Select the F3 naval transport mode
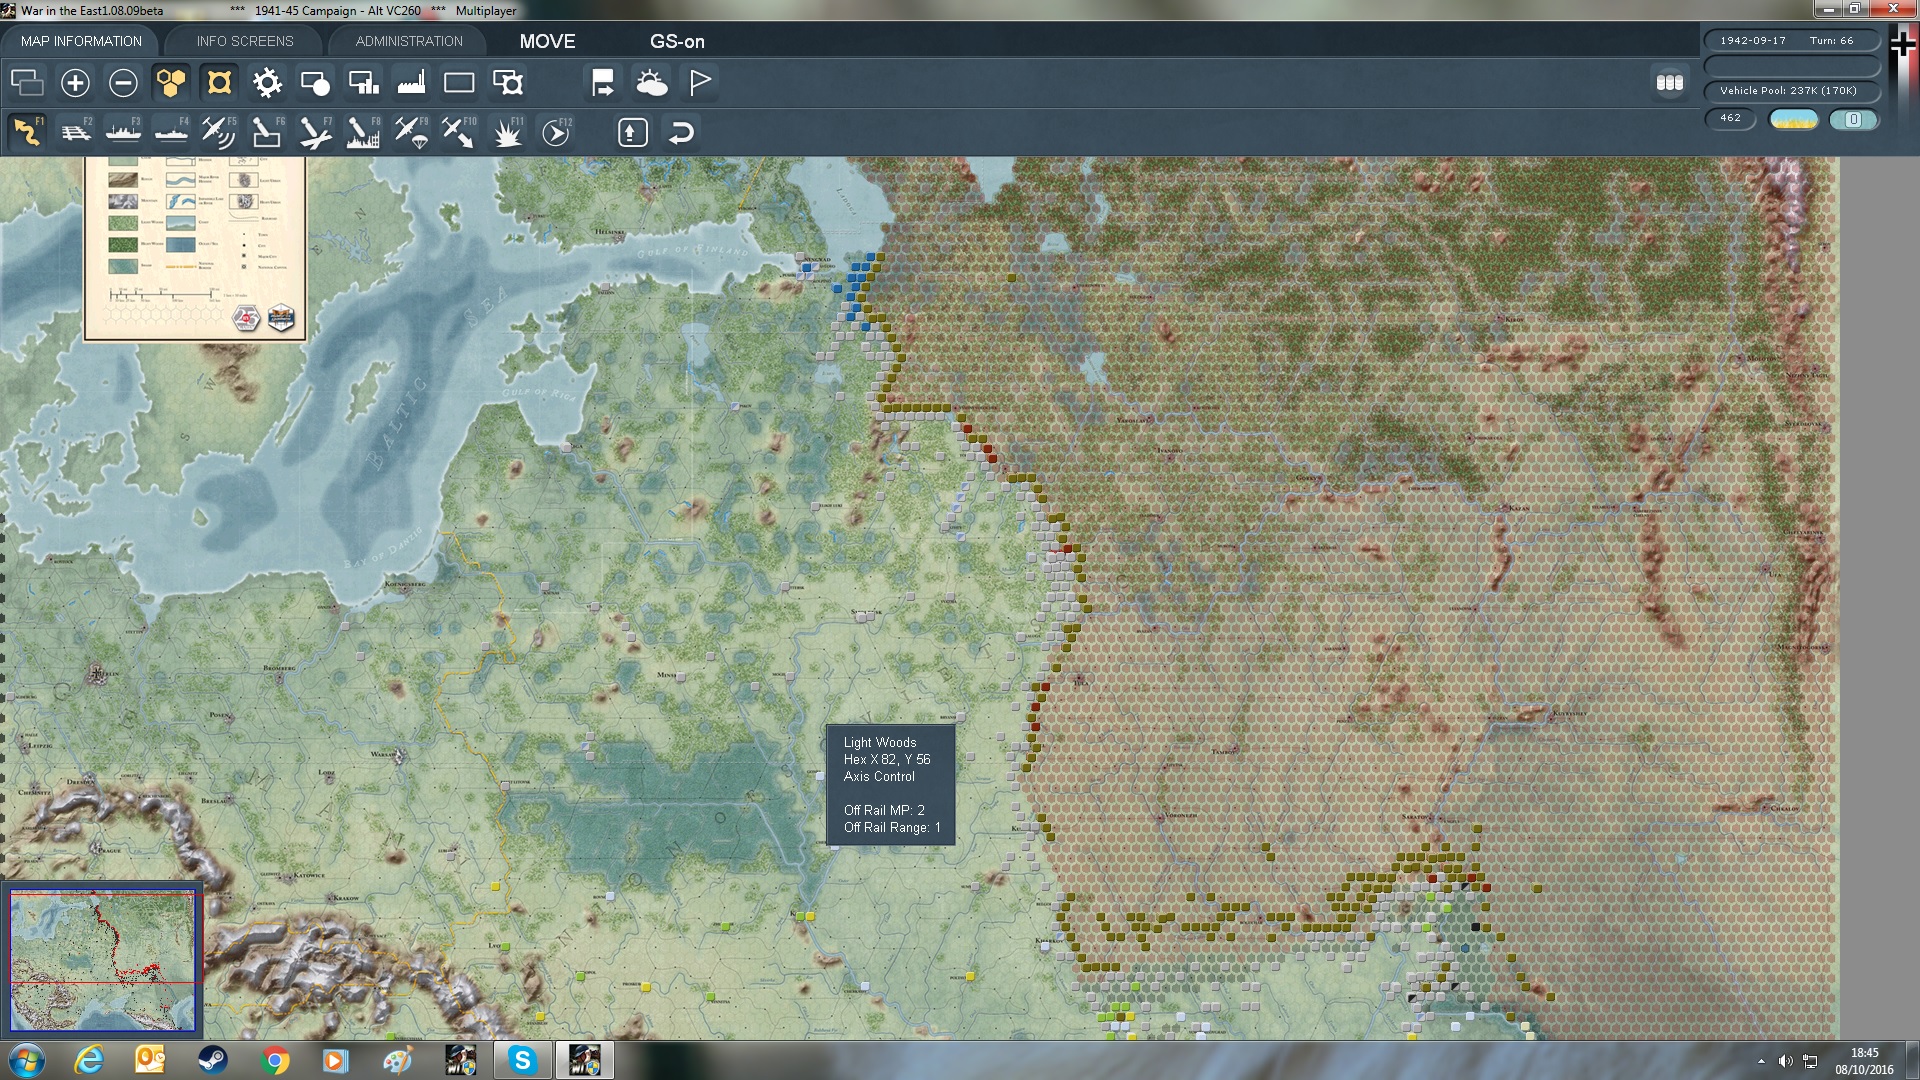This screenshot has width=1920, height=1080. pos(124,132)
